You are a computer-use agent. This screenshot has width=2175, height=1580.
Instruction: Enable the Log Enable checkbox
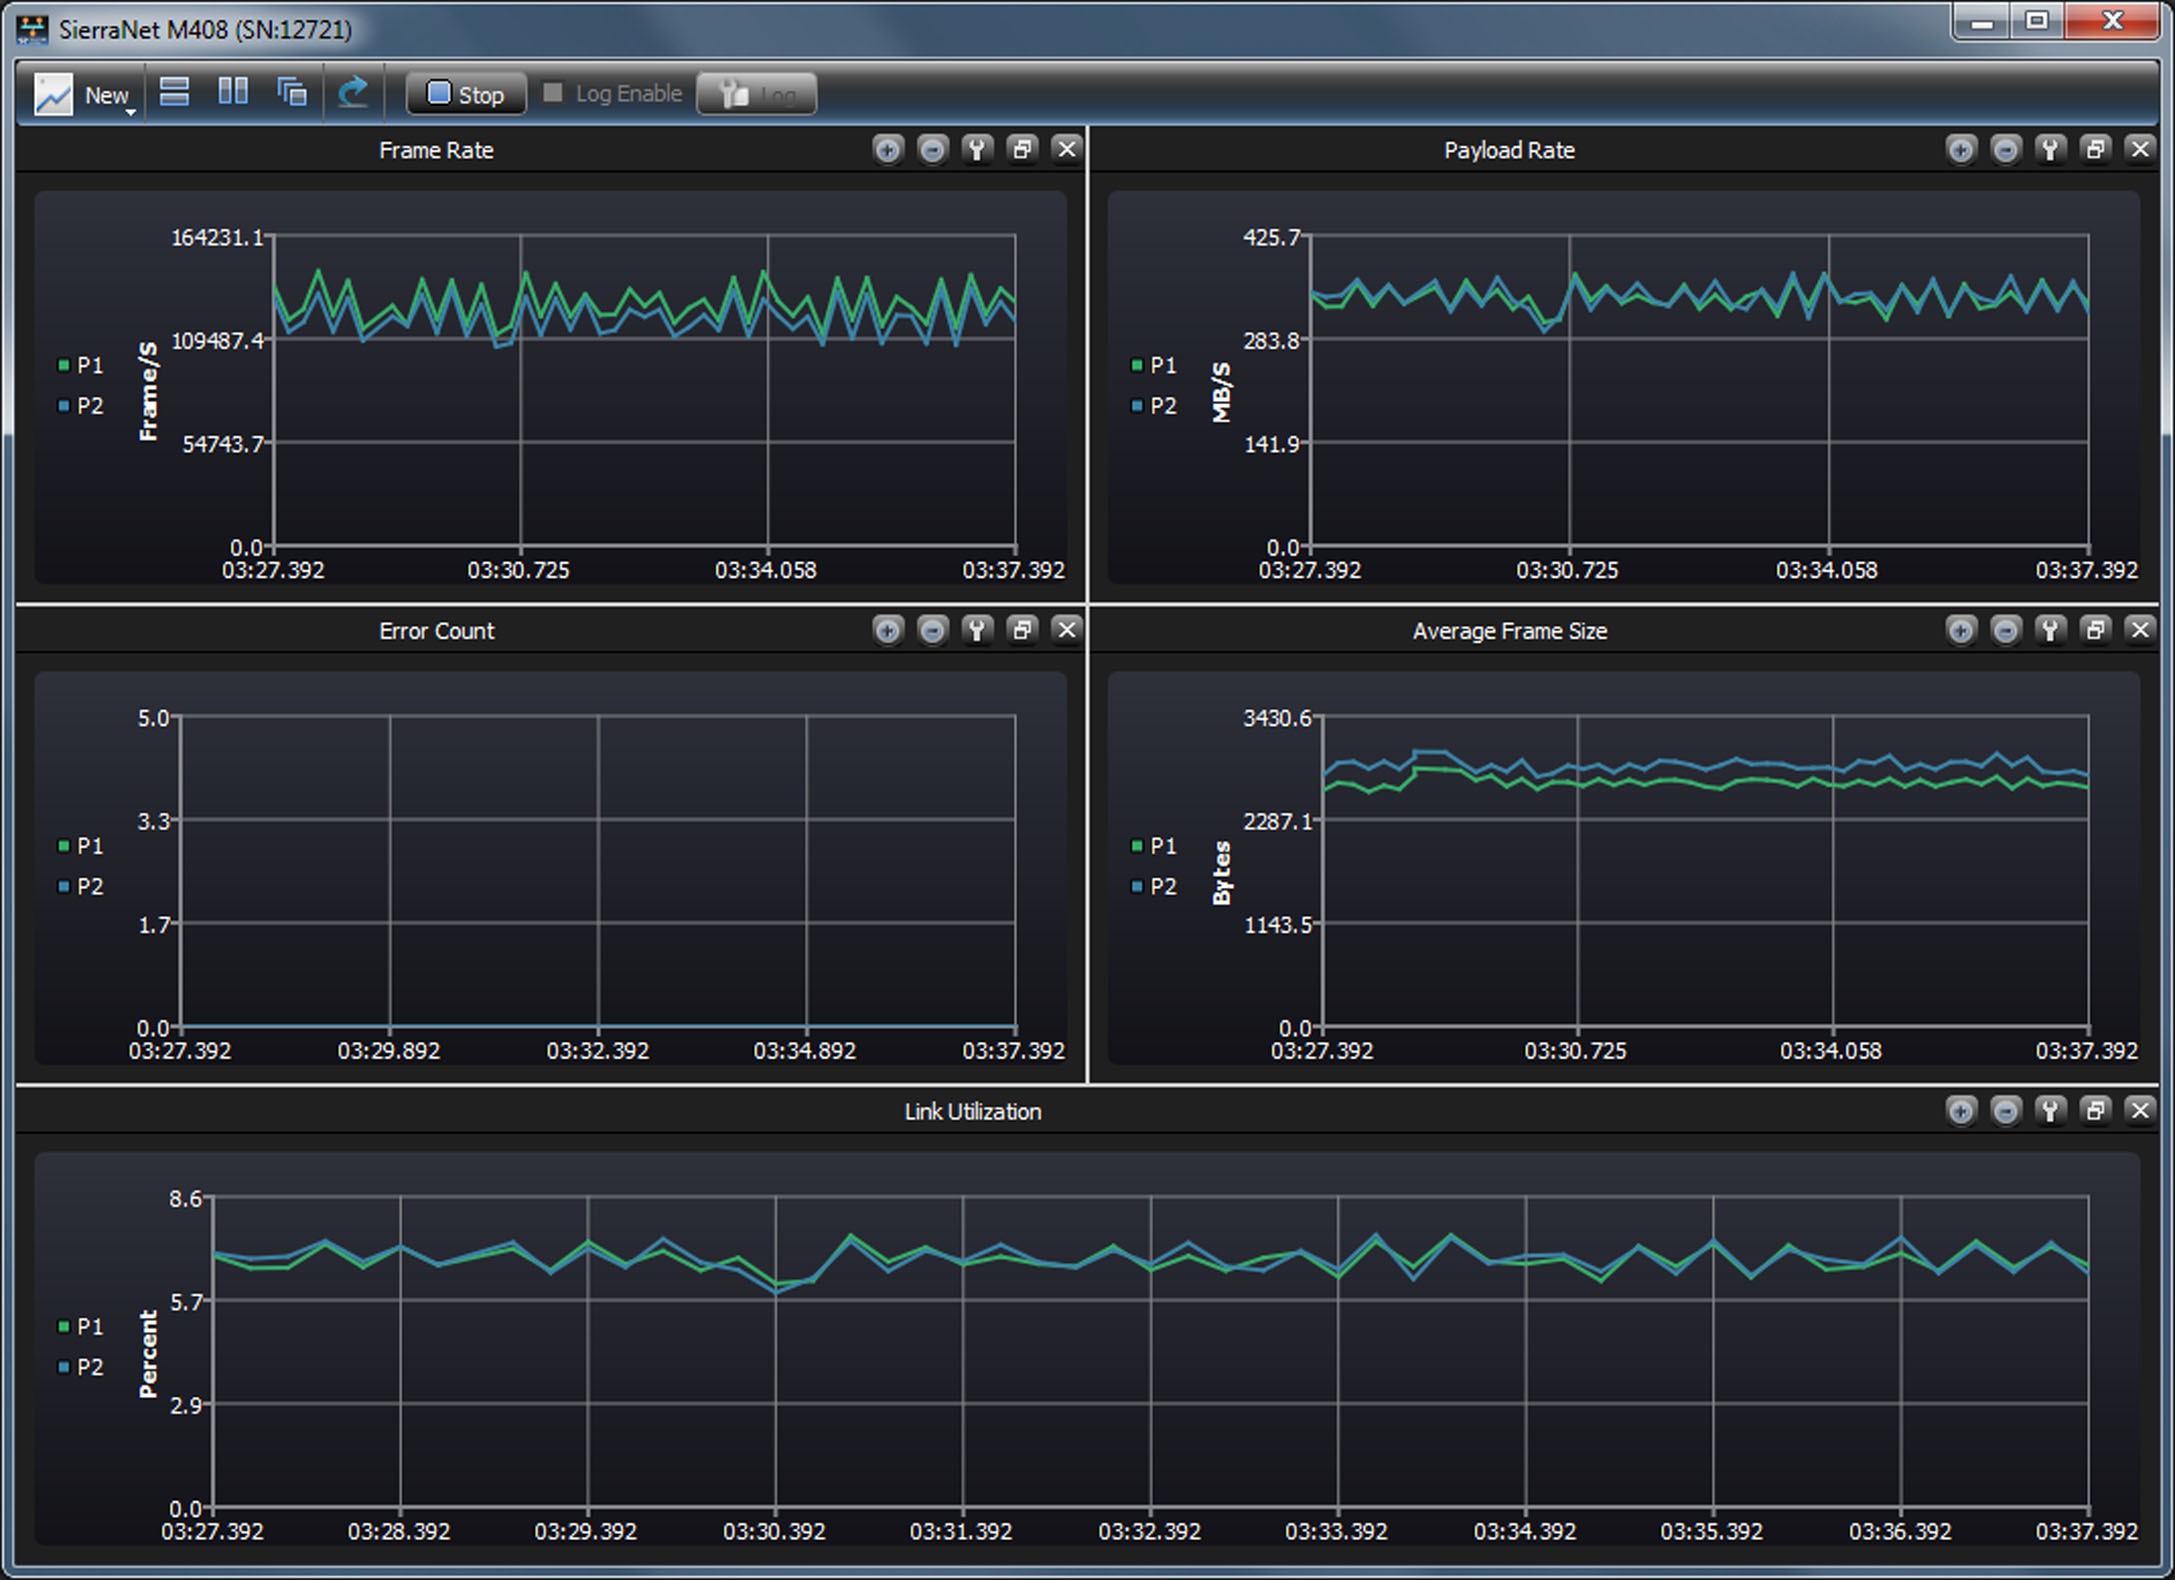pos(552,92)
